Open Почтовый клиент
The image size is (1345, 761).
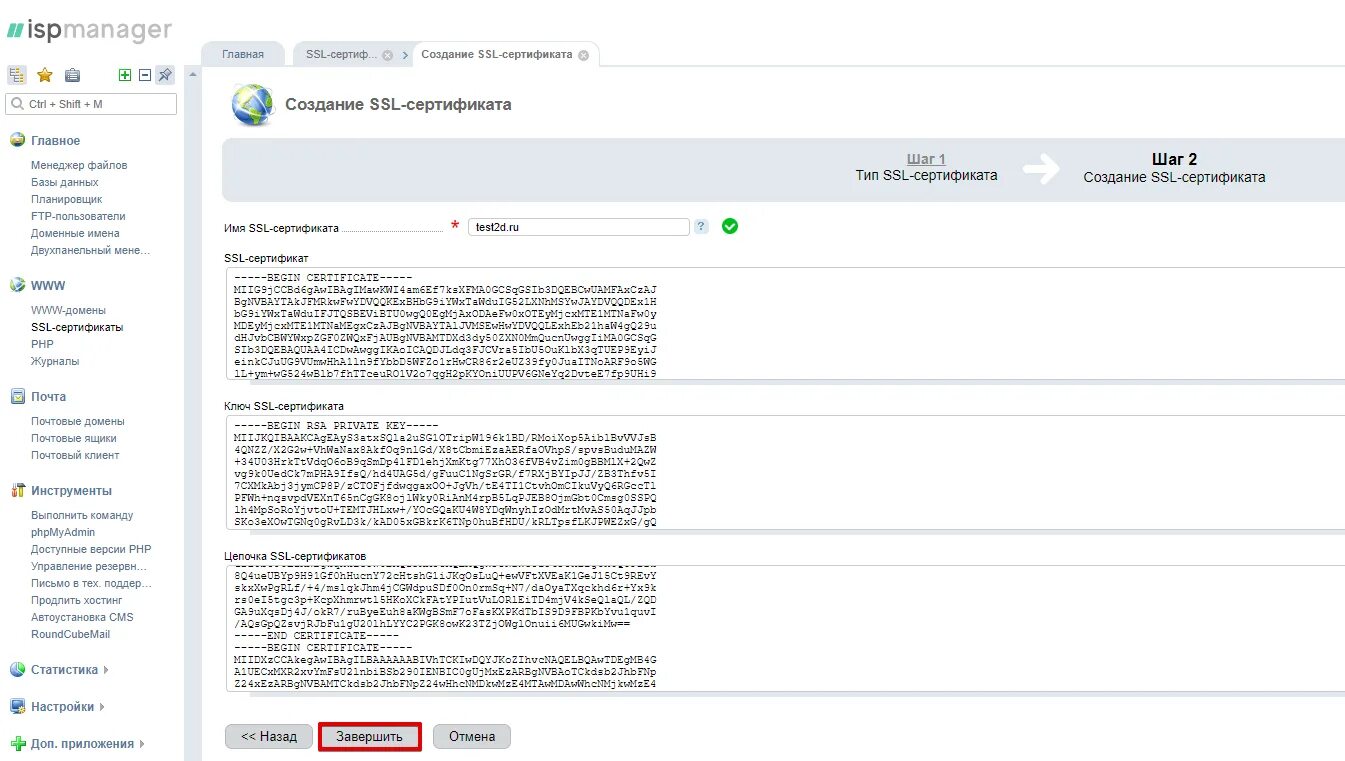click(75, 455)
